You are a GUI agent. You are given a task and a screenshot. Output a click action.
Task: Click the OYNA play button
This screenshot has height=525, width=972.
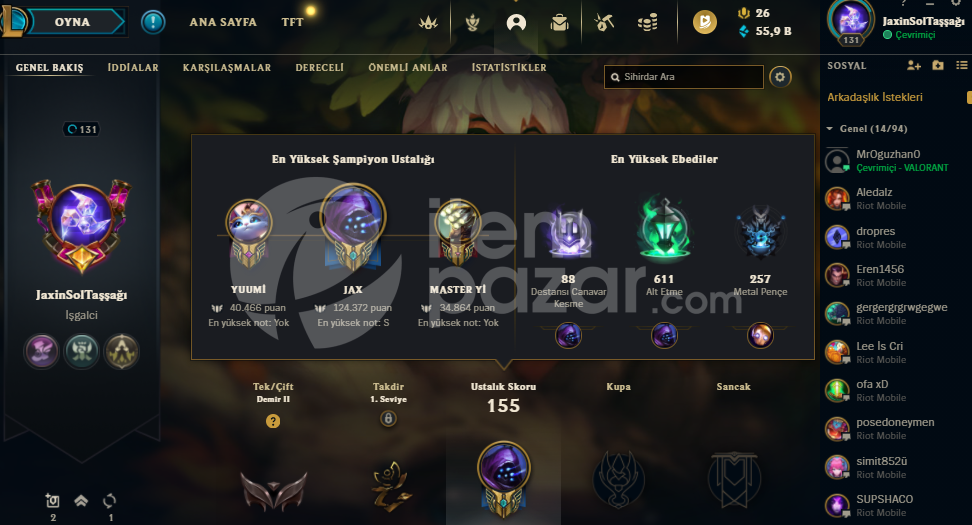[x=73, y=22]
